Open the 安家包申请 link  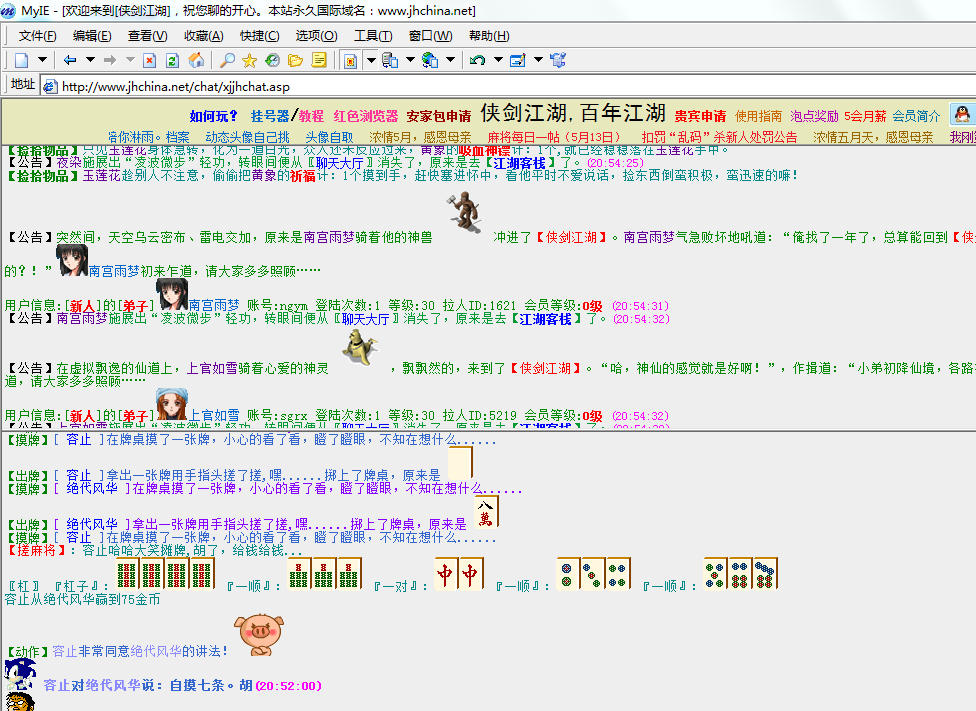coord(439,116)
